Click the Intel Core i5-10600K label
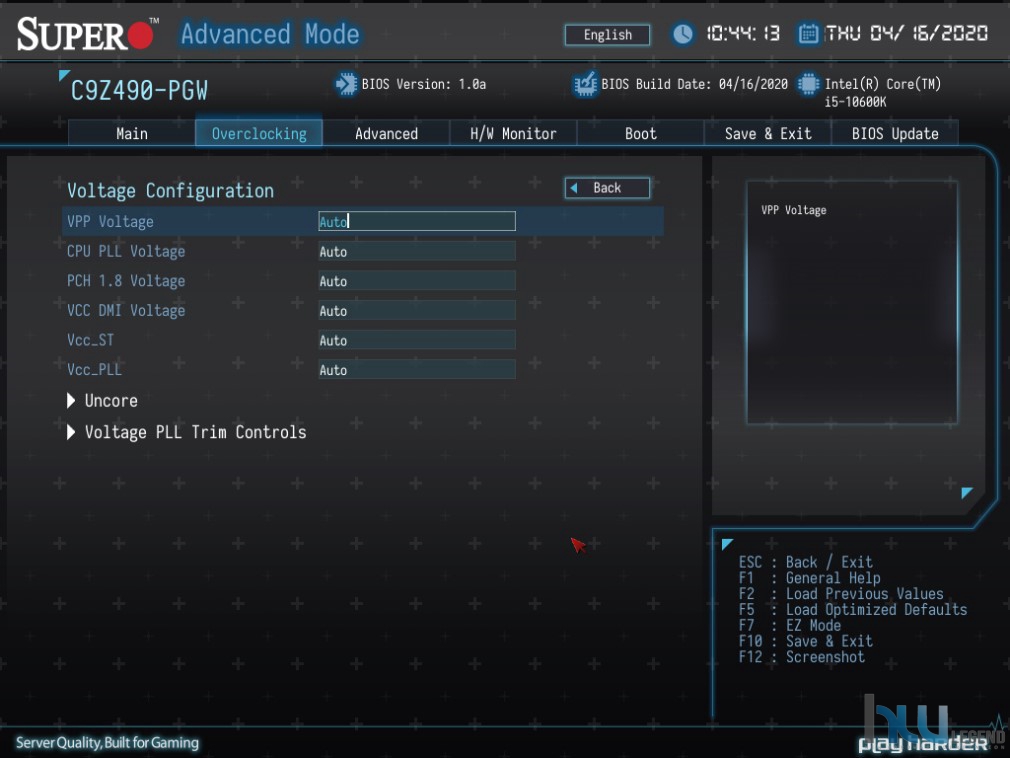Viewport: 1010px width, 758px height. click(882, 92)
